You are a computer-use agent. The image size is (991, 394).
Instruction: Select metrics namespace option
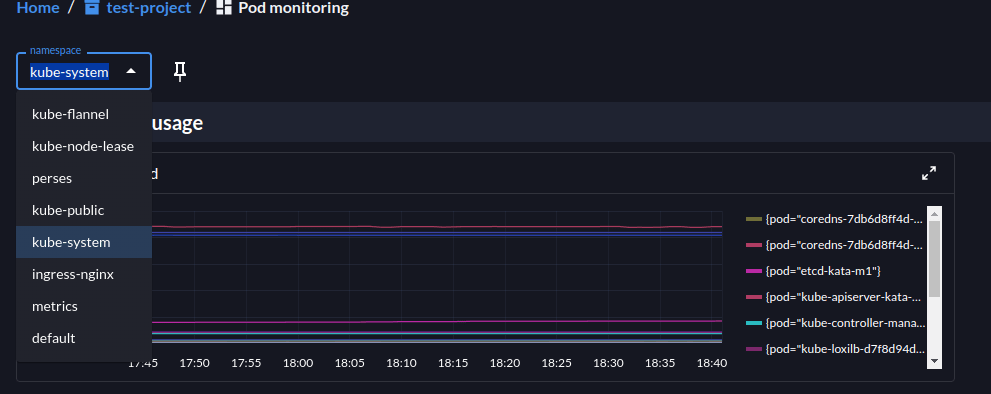point(84,306)
